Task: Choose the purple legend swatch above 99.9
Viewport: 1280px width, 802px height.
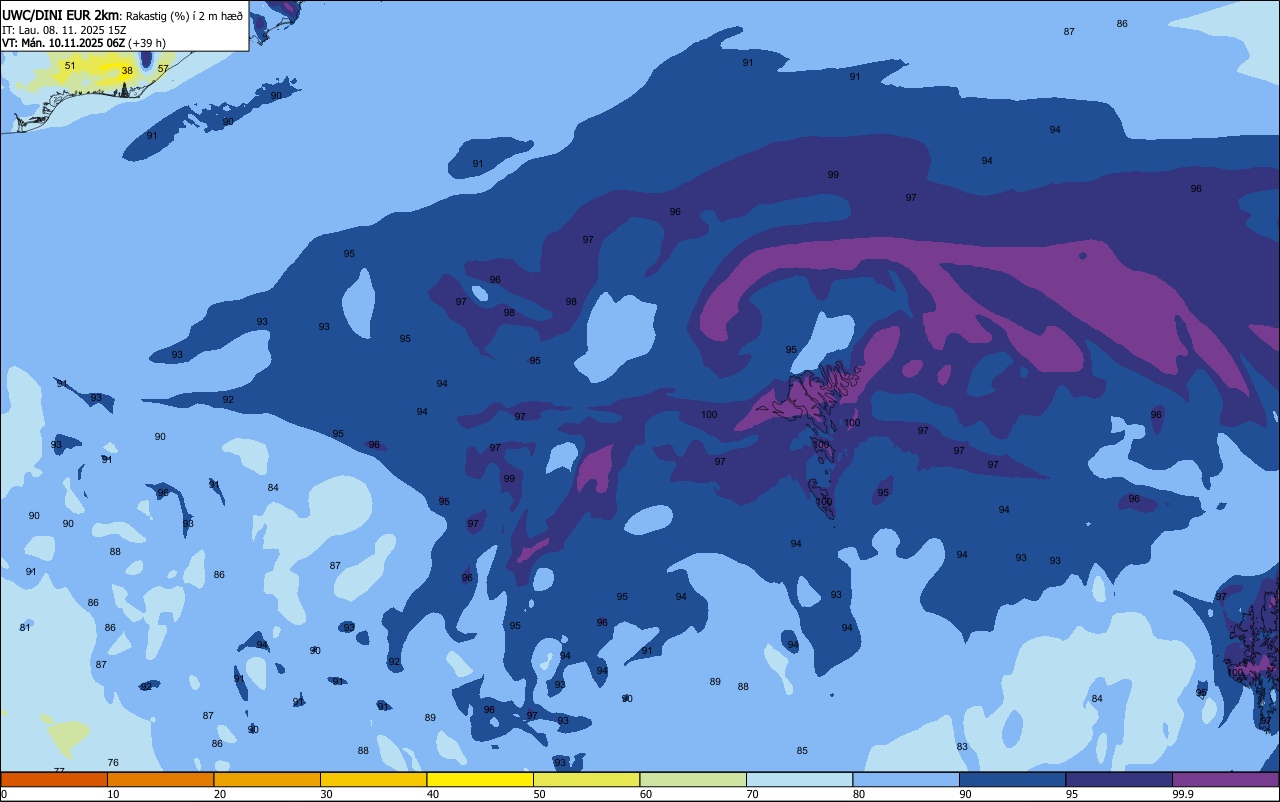Action: [x=1225, y=779]
